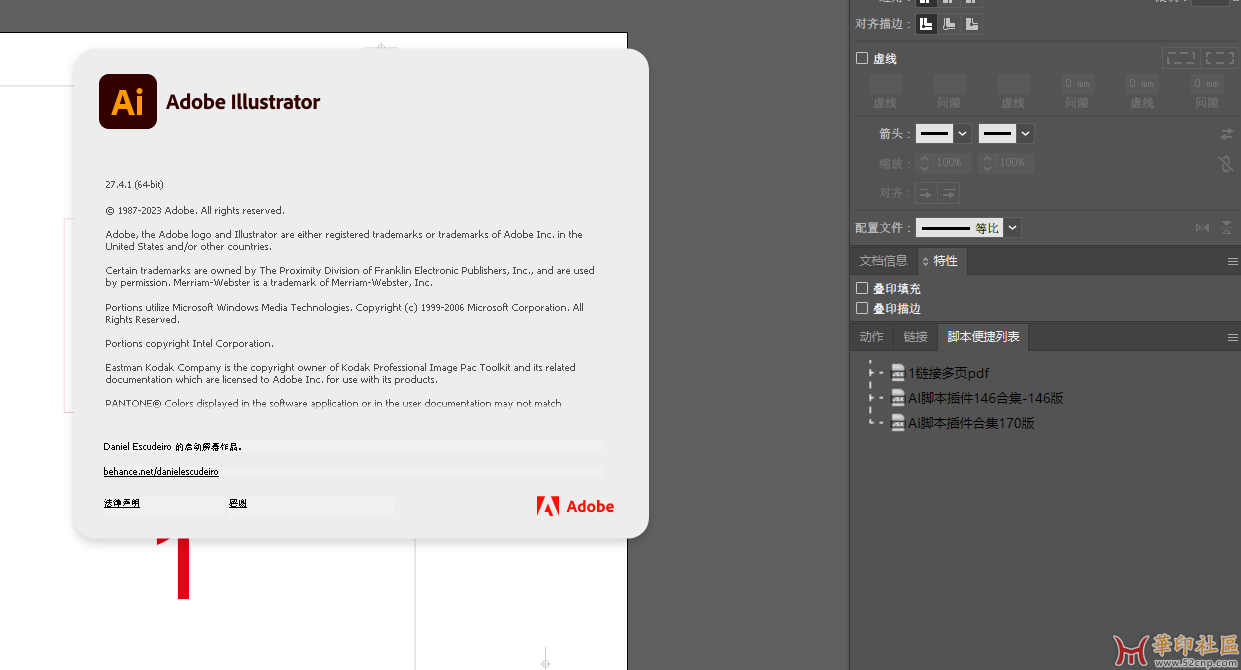Image resolution: width=1241 pixels, height=670 pixels.
Task: Select the 1链接多页pdf script item
Action: point(940,373)
